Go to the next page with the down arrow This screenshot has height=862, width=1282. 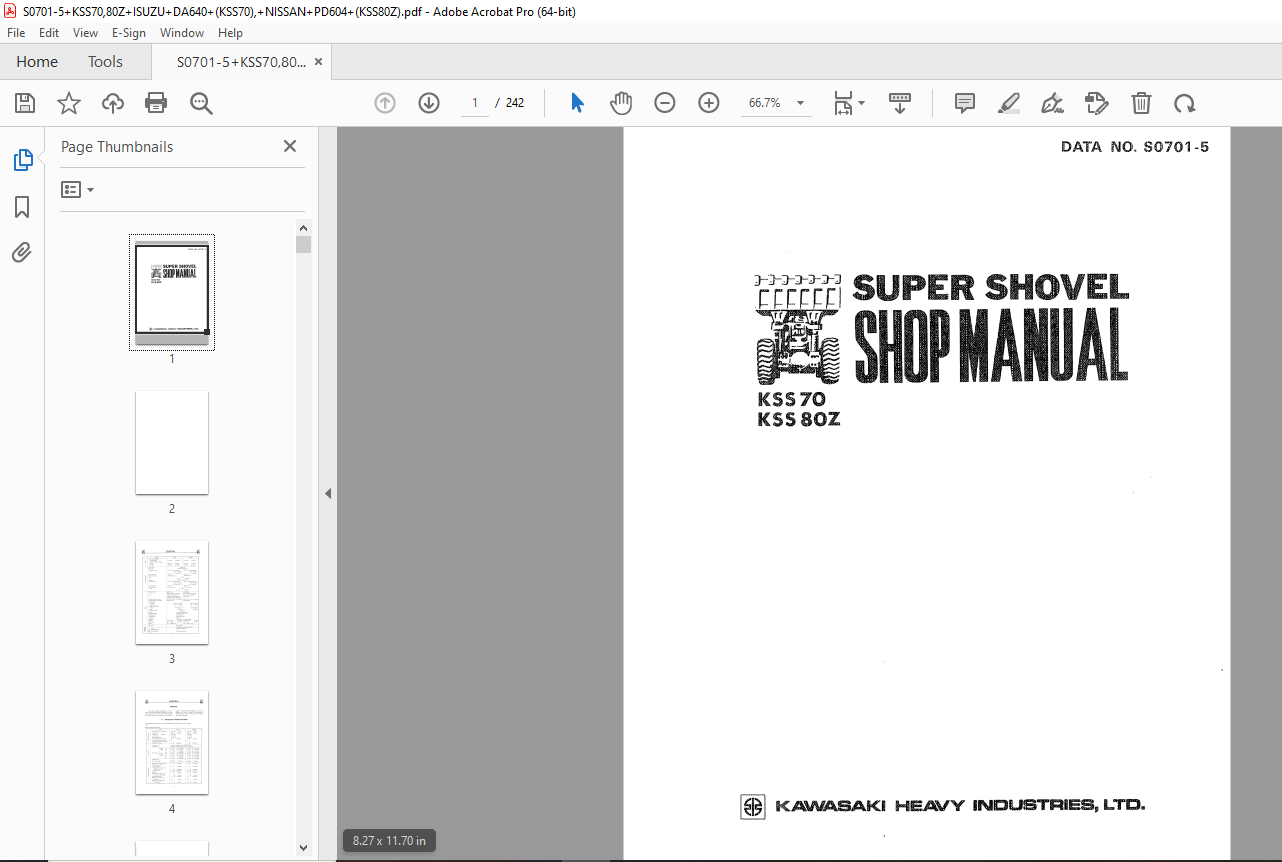pos(429,103)
